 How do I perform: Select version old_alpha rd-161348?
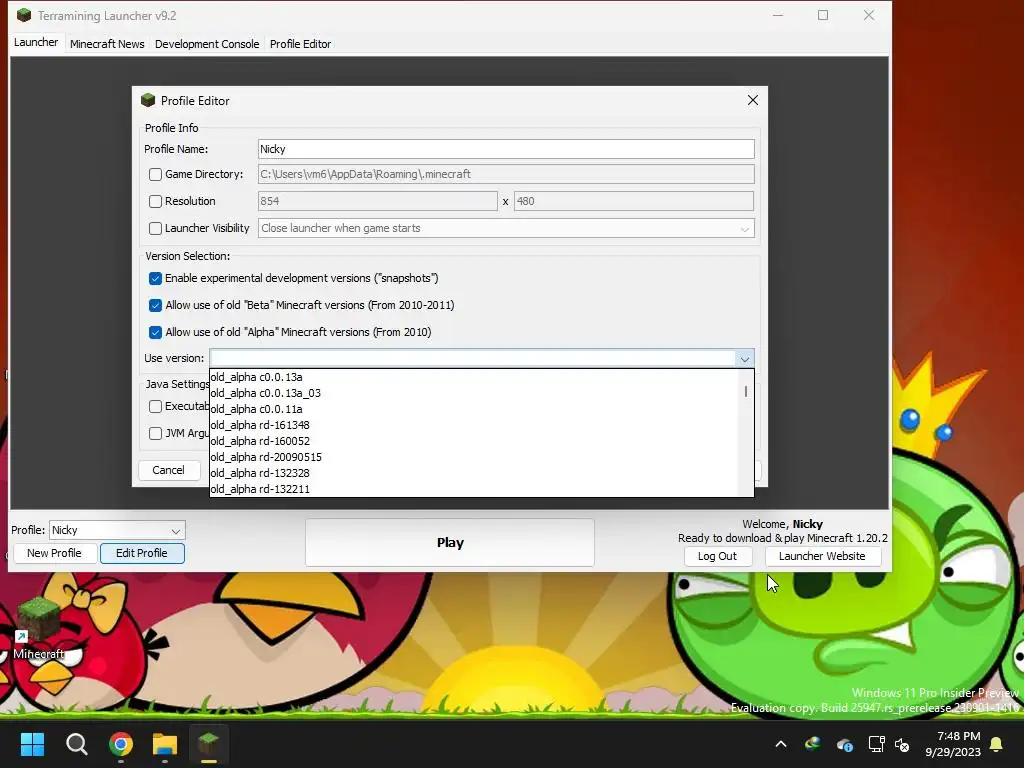473,425
